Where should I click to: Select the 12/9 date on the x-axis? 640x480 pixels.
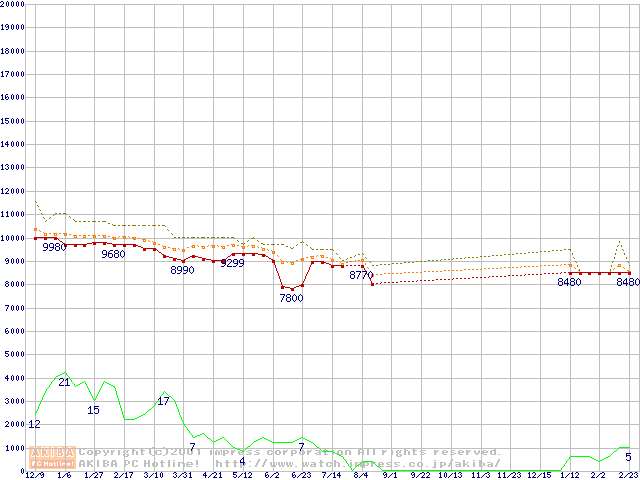pos(35,476)
